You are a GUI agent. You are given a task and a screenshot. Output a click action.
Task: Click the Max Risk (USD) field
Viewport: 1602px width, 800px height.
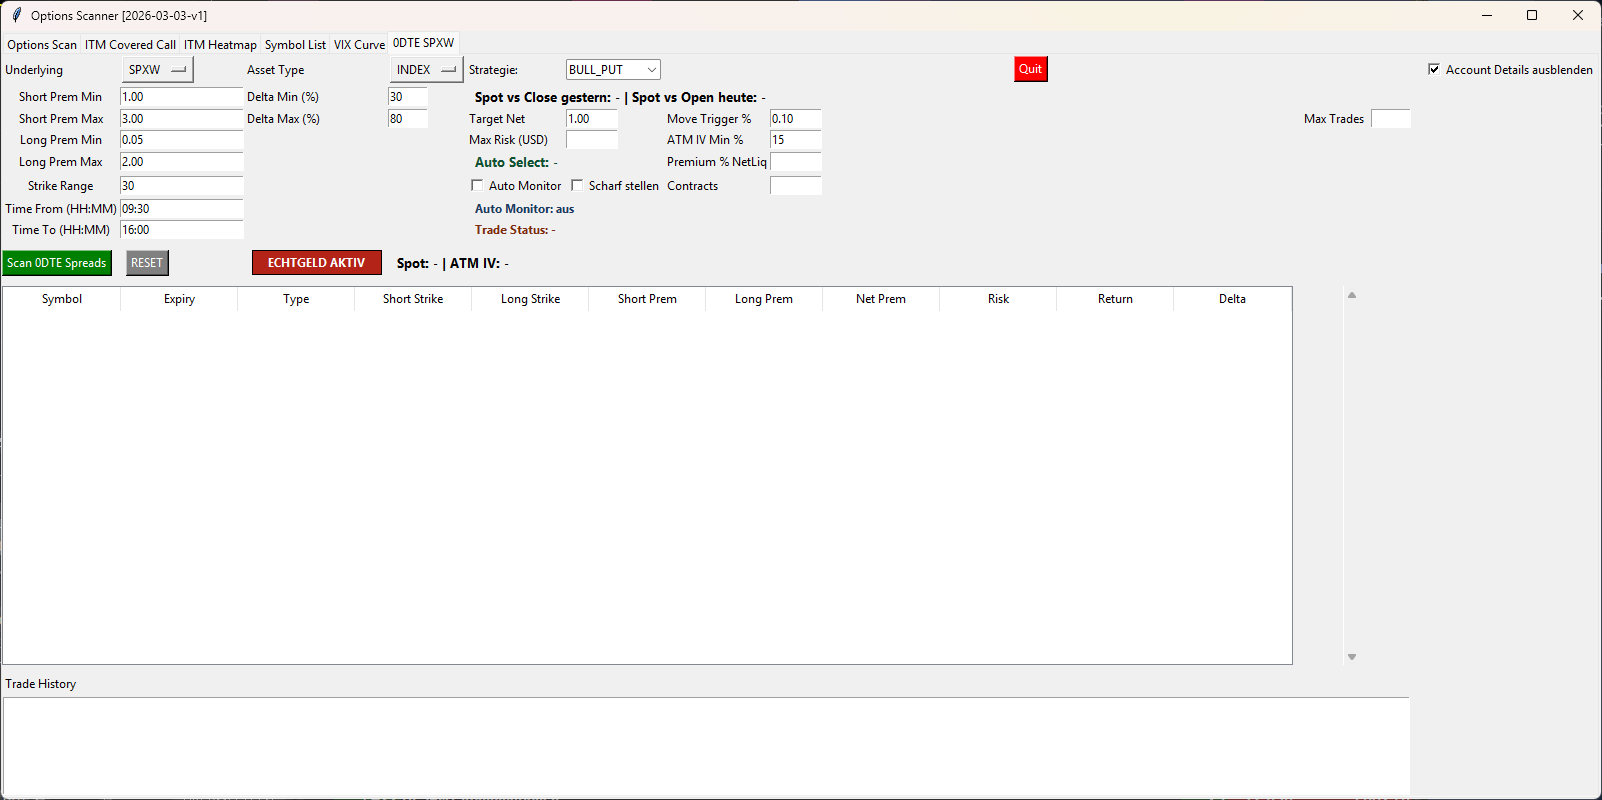pyautogui.click(x=591, y=140)
